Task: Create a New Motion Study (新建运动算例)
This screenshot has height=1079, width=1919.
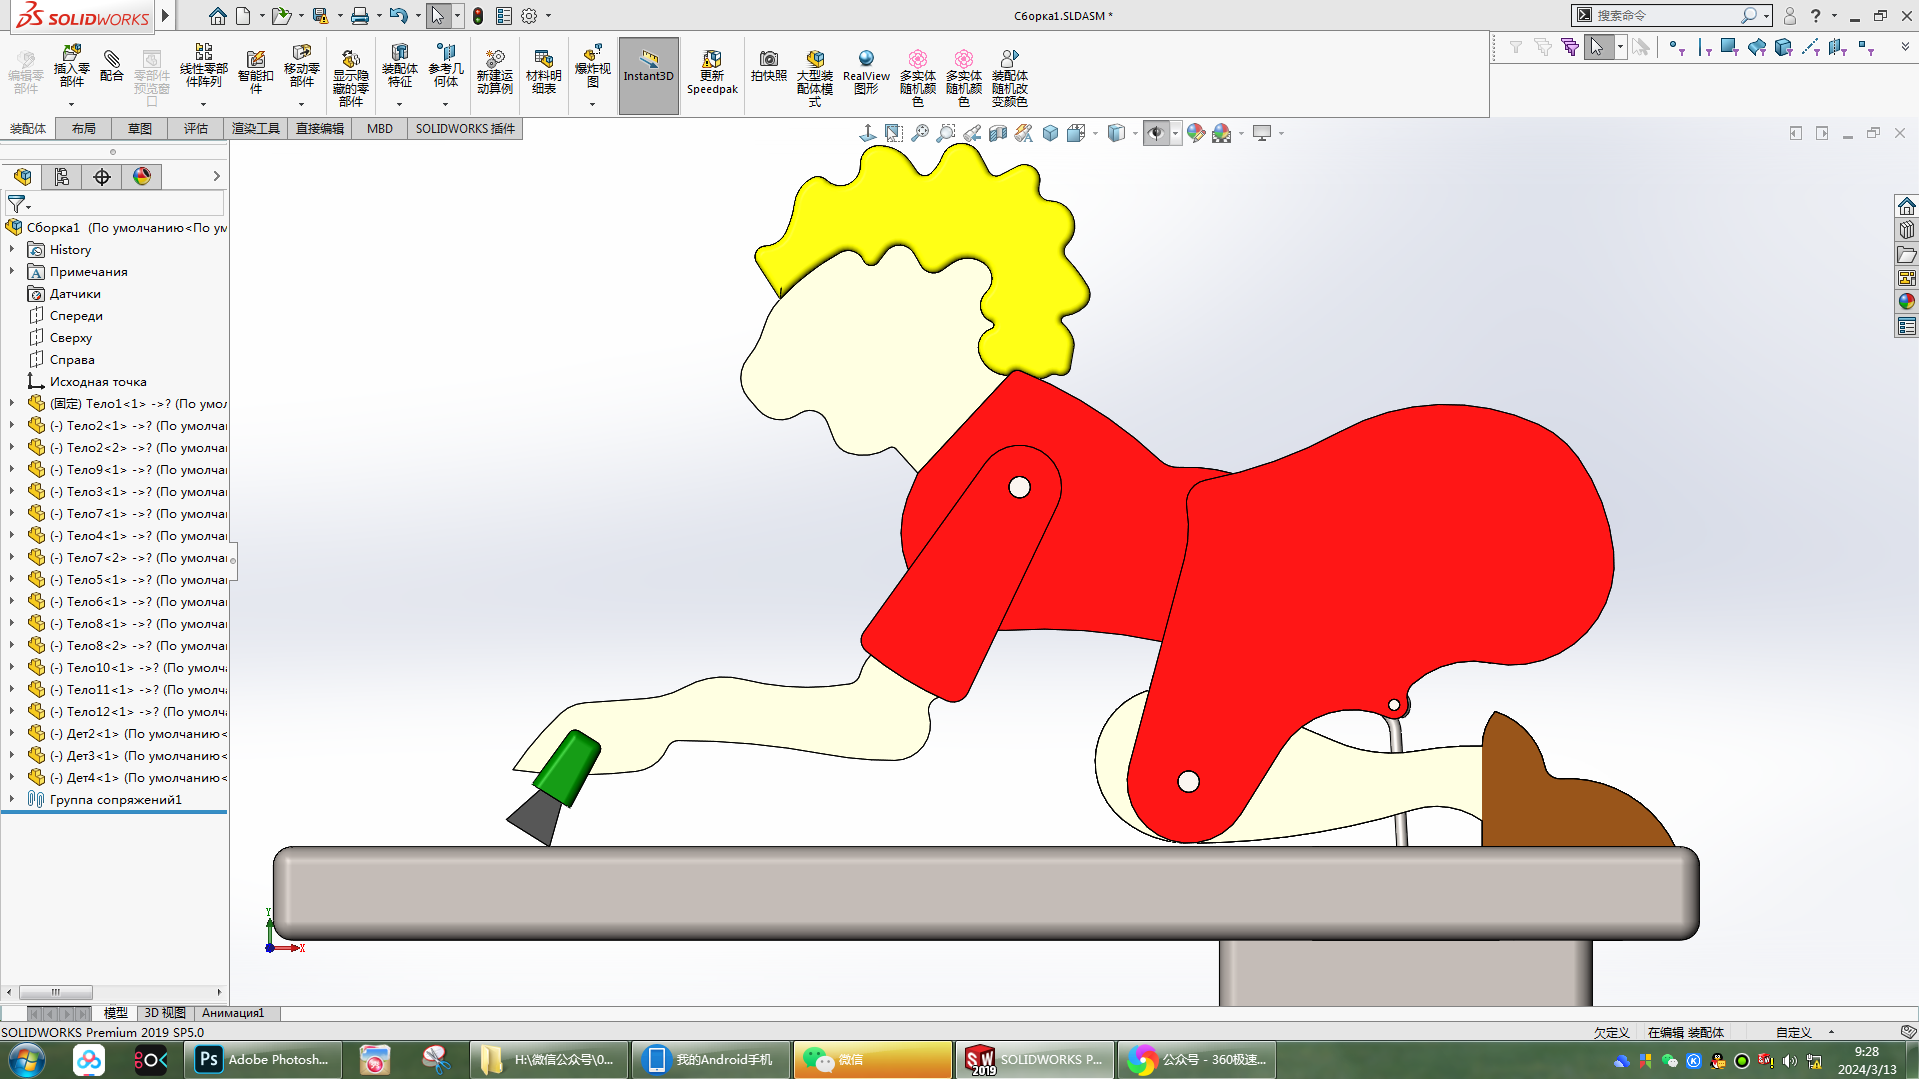Action: [494, 71]
